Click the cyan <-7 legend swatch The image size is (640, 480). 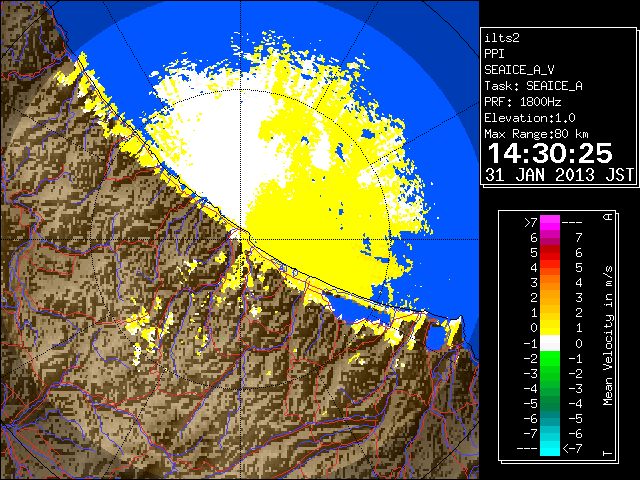point(550,448)
